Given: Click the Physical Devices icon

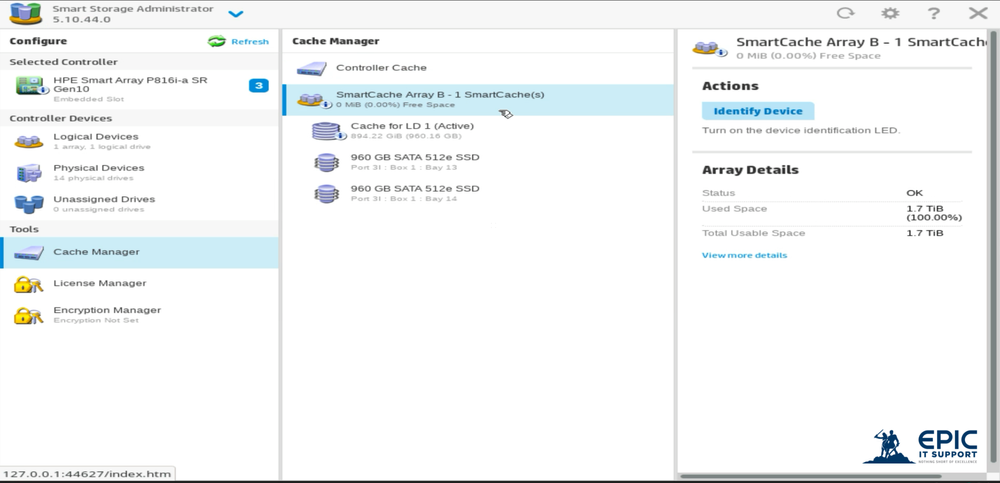Looking at the screenshot, I should coord(29,172).
